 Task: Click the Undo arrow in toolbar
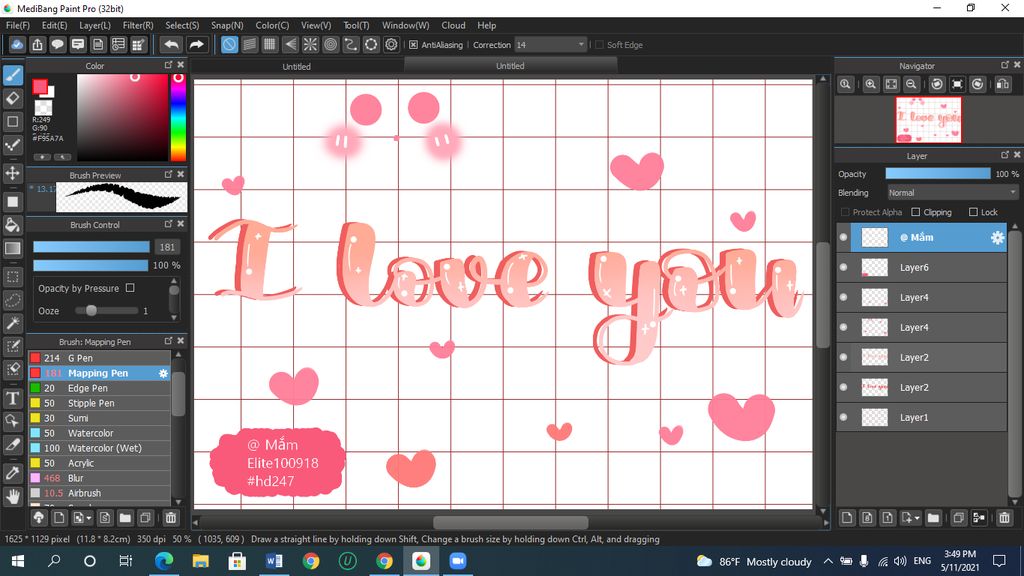[x=171, y=44]
